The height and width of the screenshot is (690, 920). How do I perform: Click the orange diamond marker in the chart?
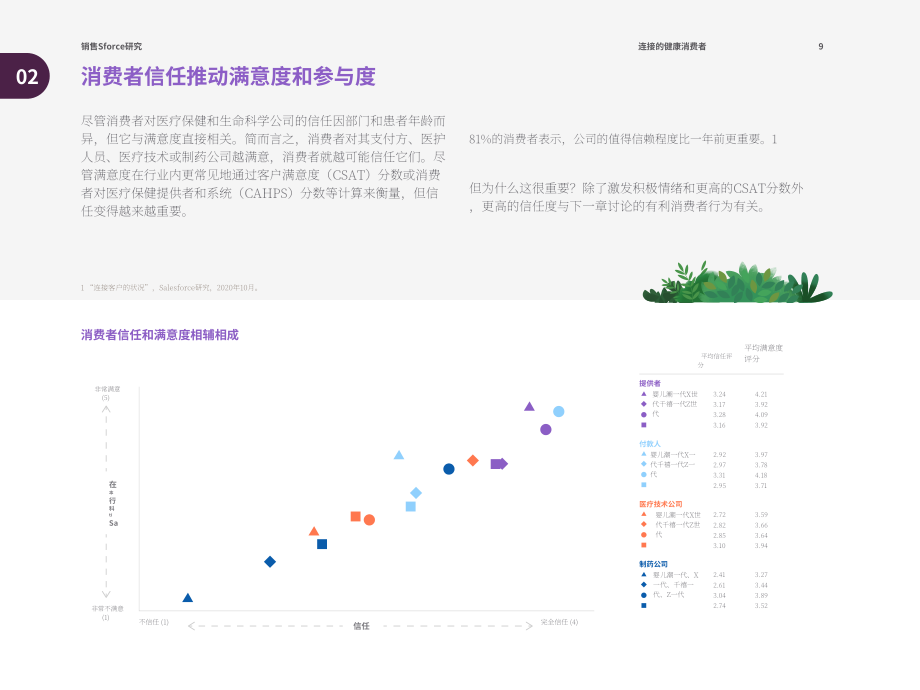(472, 461)
